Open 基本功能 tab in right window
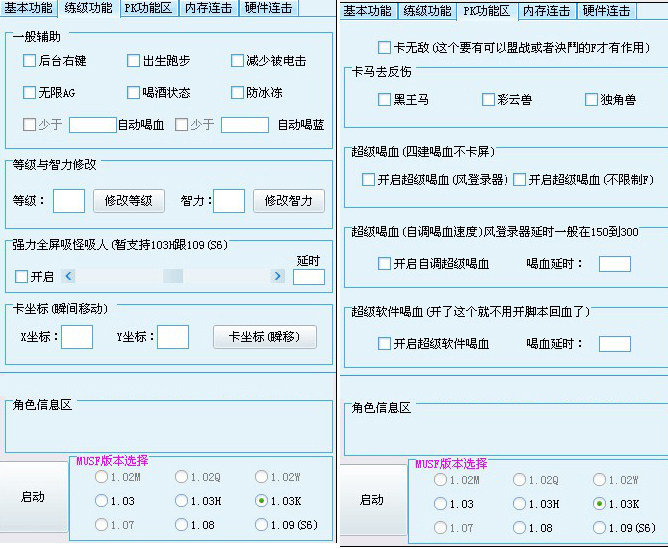 click(367, 11)
